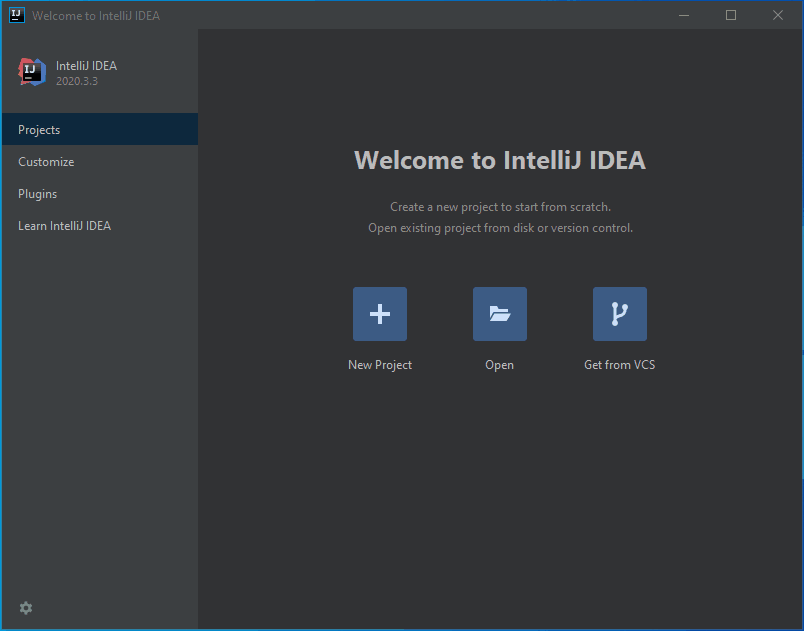Click the Get from VCS label

click(619, 364)
